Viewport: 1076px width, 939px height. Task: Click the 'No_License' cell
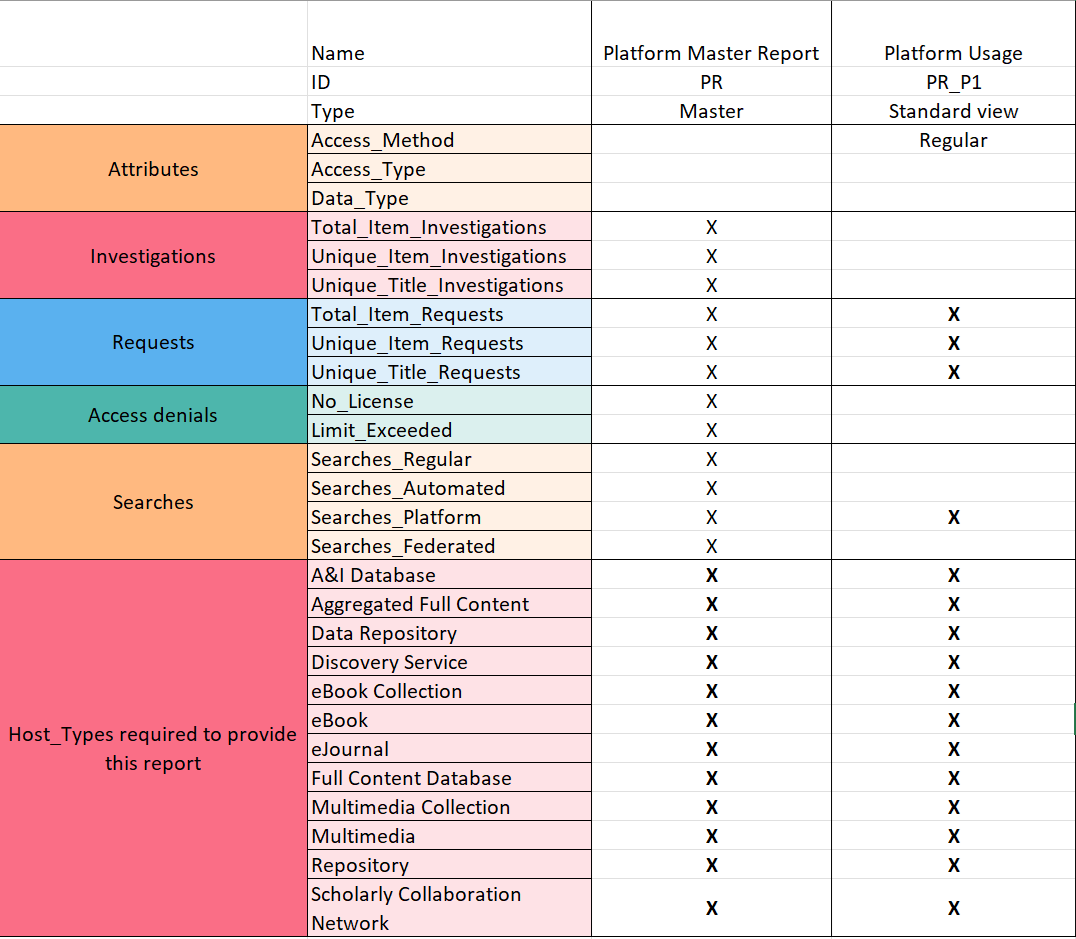click(449, 400)
